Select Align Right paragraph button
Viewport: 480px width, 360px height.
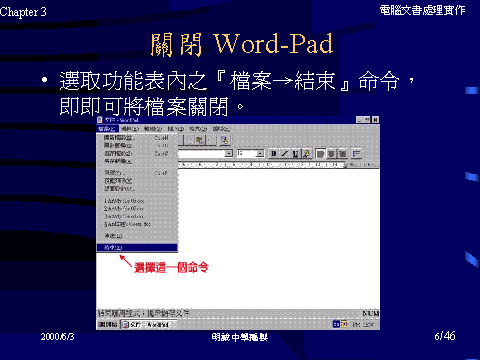(x=342, y=154)
